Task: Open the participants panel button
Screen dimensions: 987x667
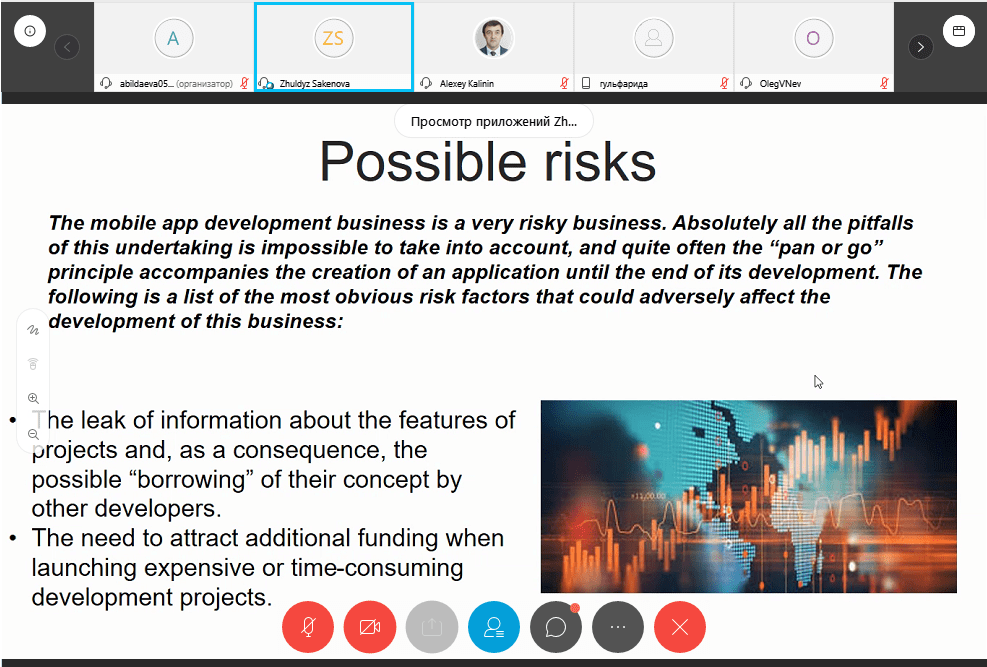Action: [x=494, y=627]
